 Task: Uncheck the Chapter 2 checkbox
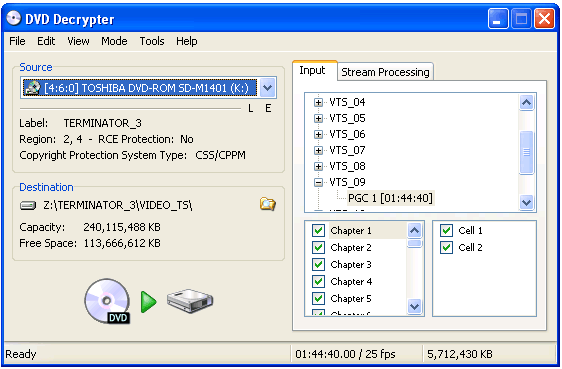pyautogui.click(x=318, y=248)
